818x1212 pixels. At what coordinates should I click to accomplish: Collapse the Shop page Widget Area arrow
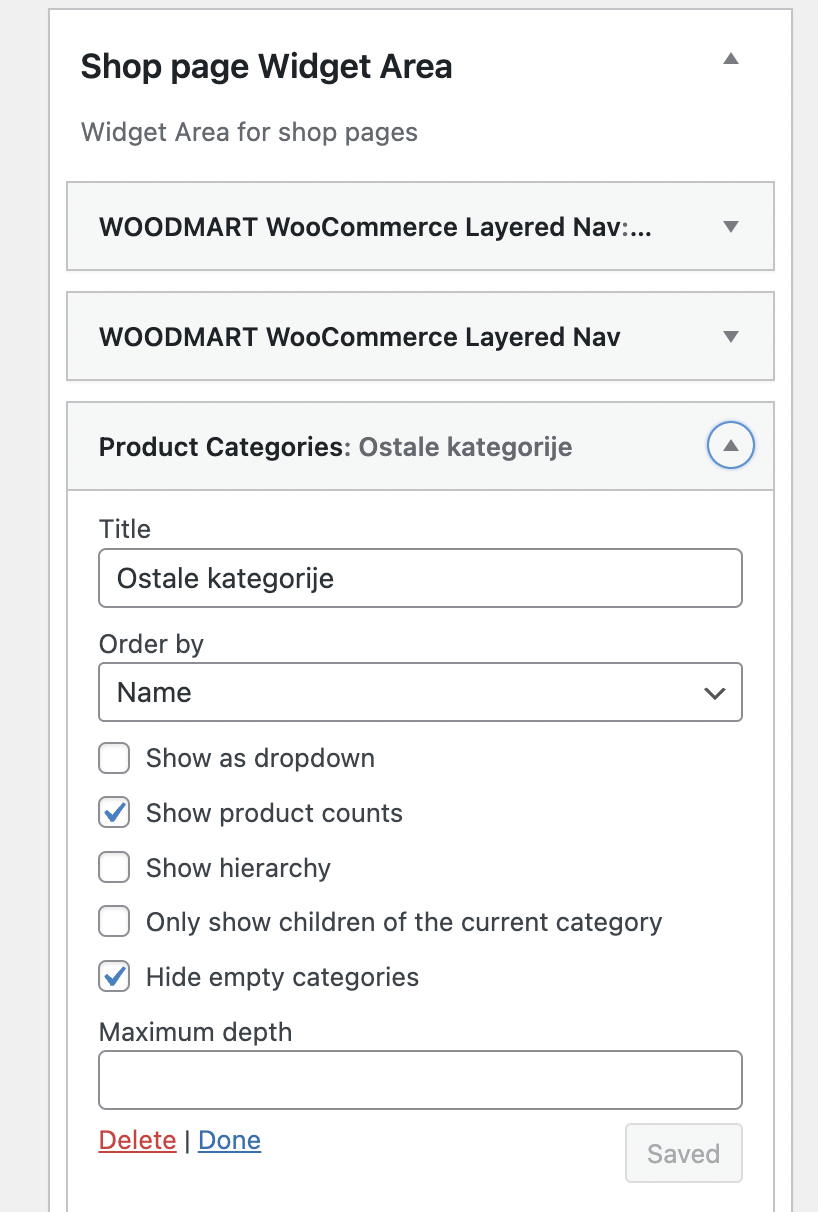pyautogui.click(x=731, y=59)
